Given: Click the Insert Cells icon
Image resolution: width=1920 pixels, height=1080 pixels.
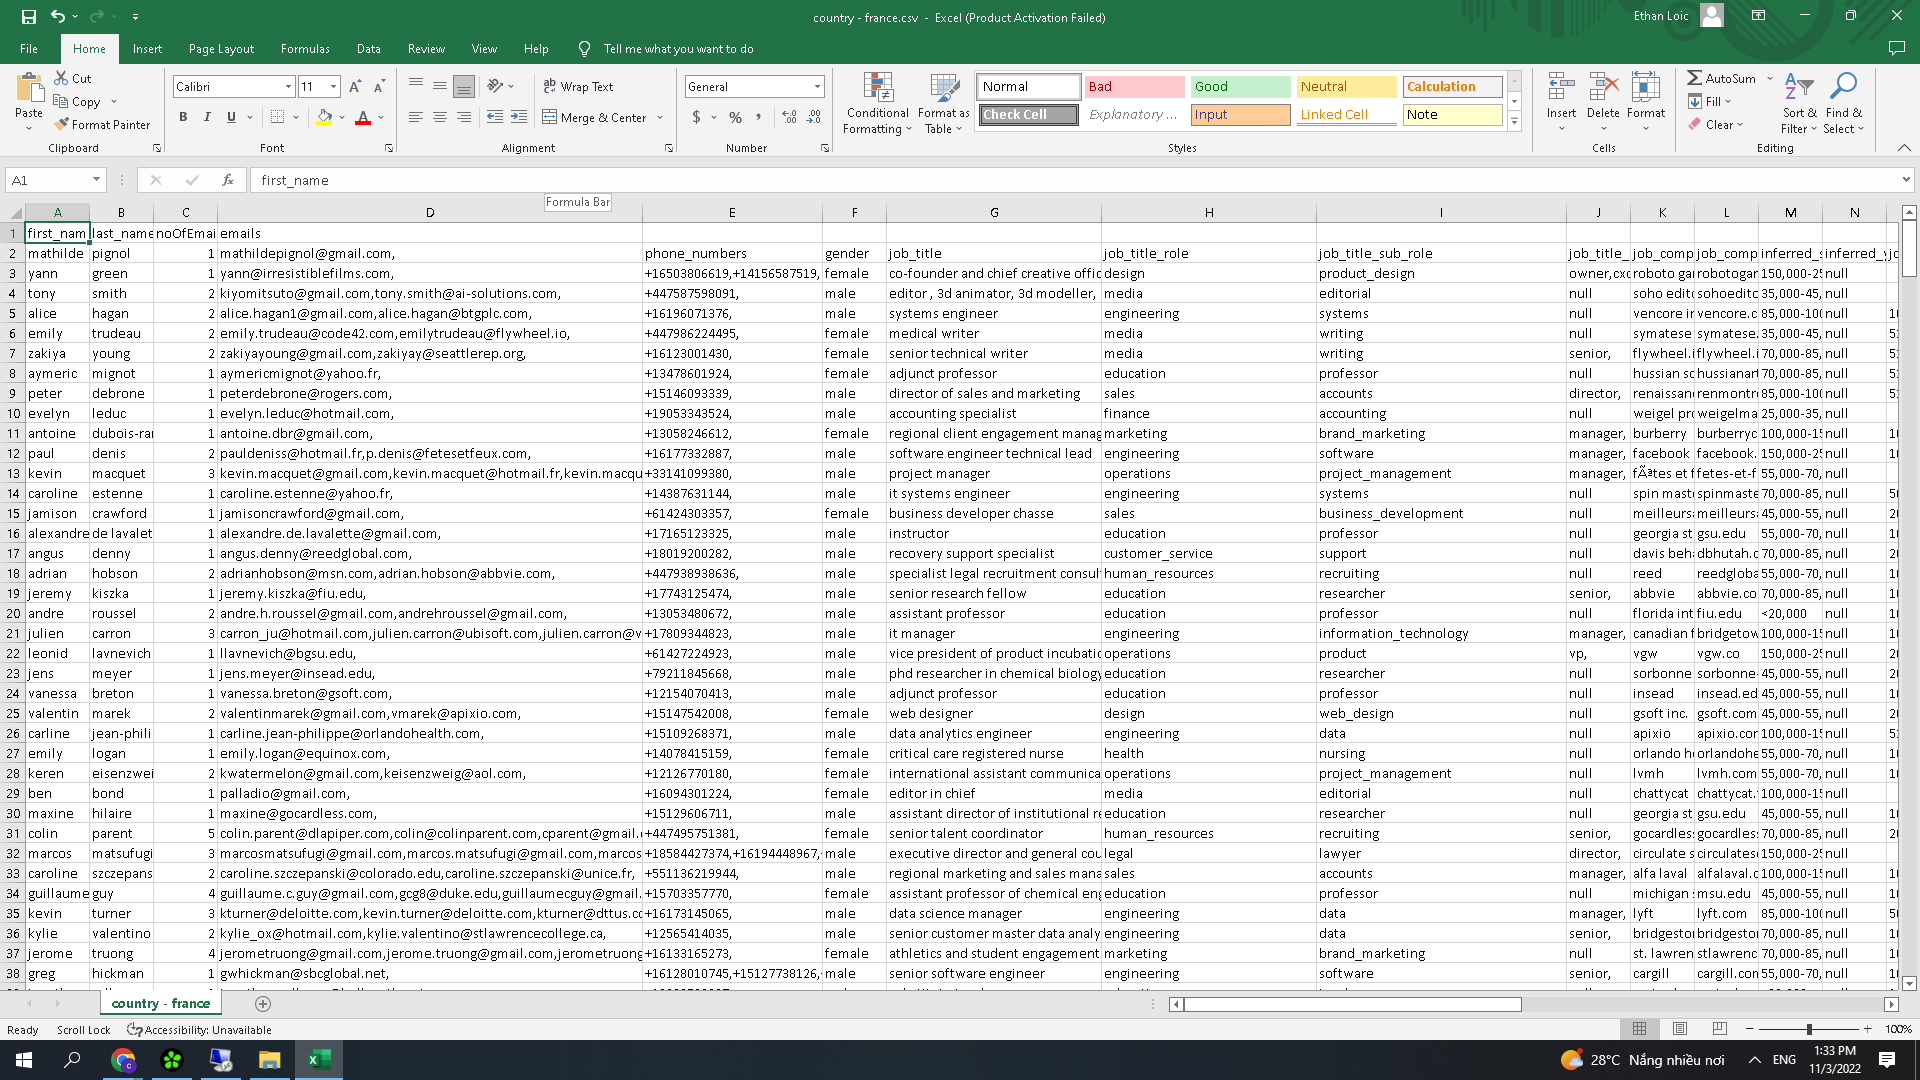Looking at the screenshot, I should (1561, 88).
